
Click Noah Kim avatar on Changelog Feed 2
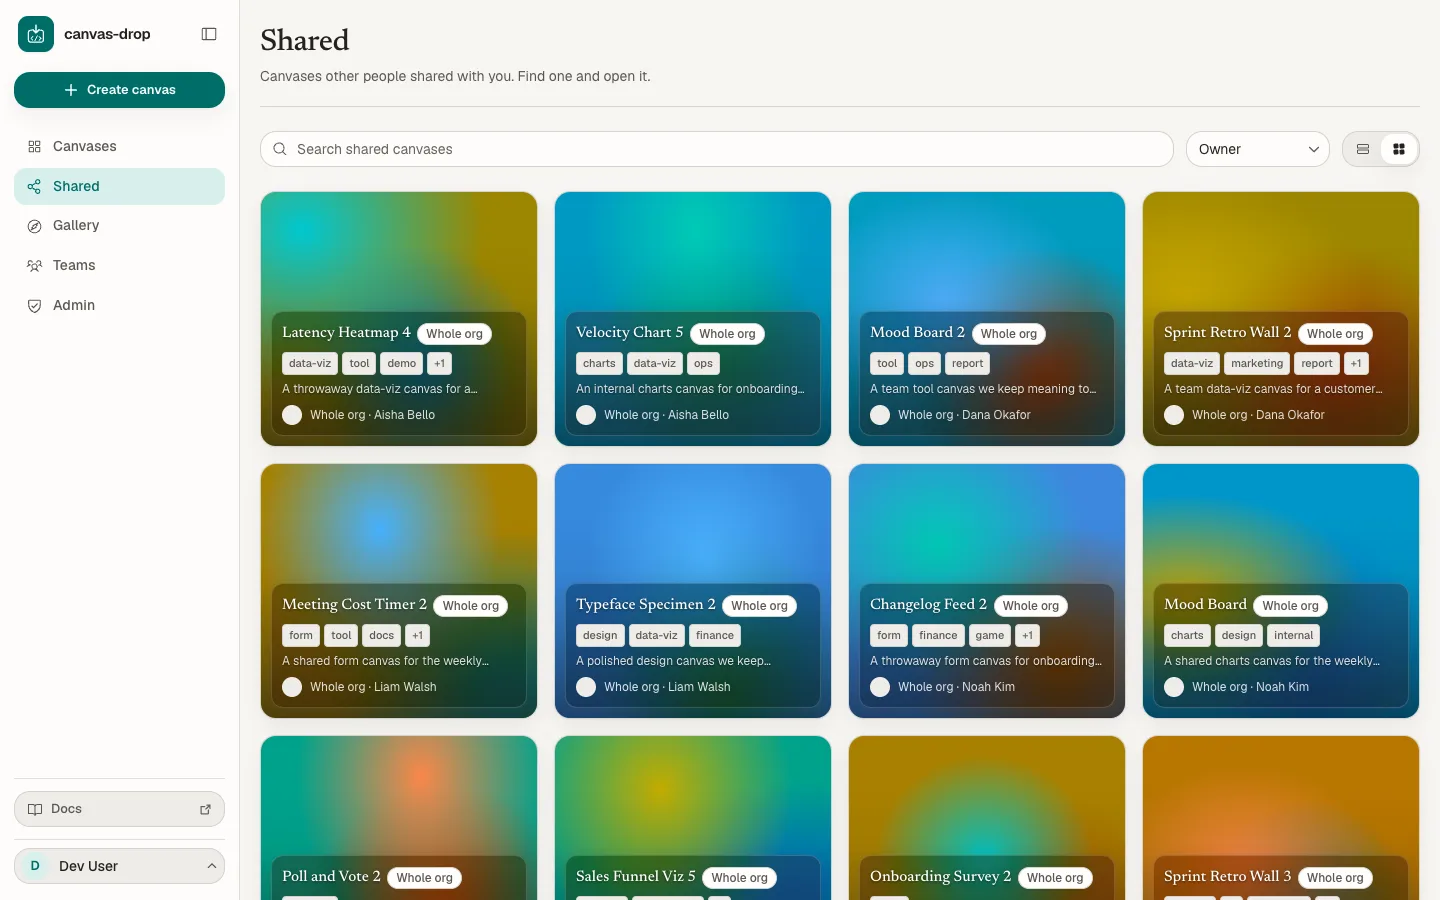click(880, 687)
